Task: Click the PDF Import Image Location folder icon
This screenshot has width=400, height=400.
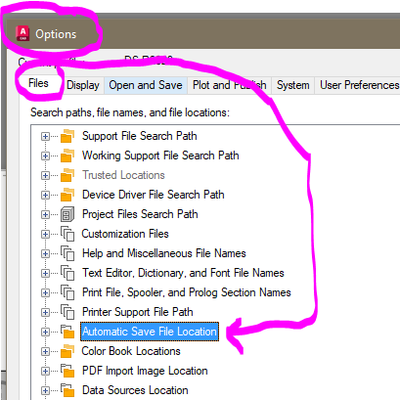Action: pyautogui.click(x=67, y=371)
